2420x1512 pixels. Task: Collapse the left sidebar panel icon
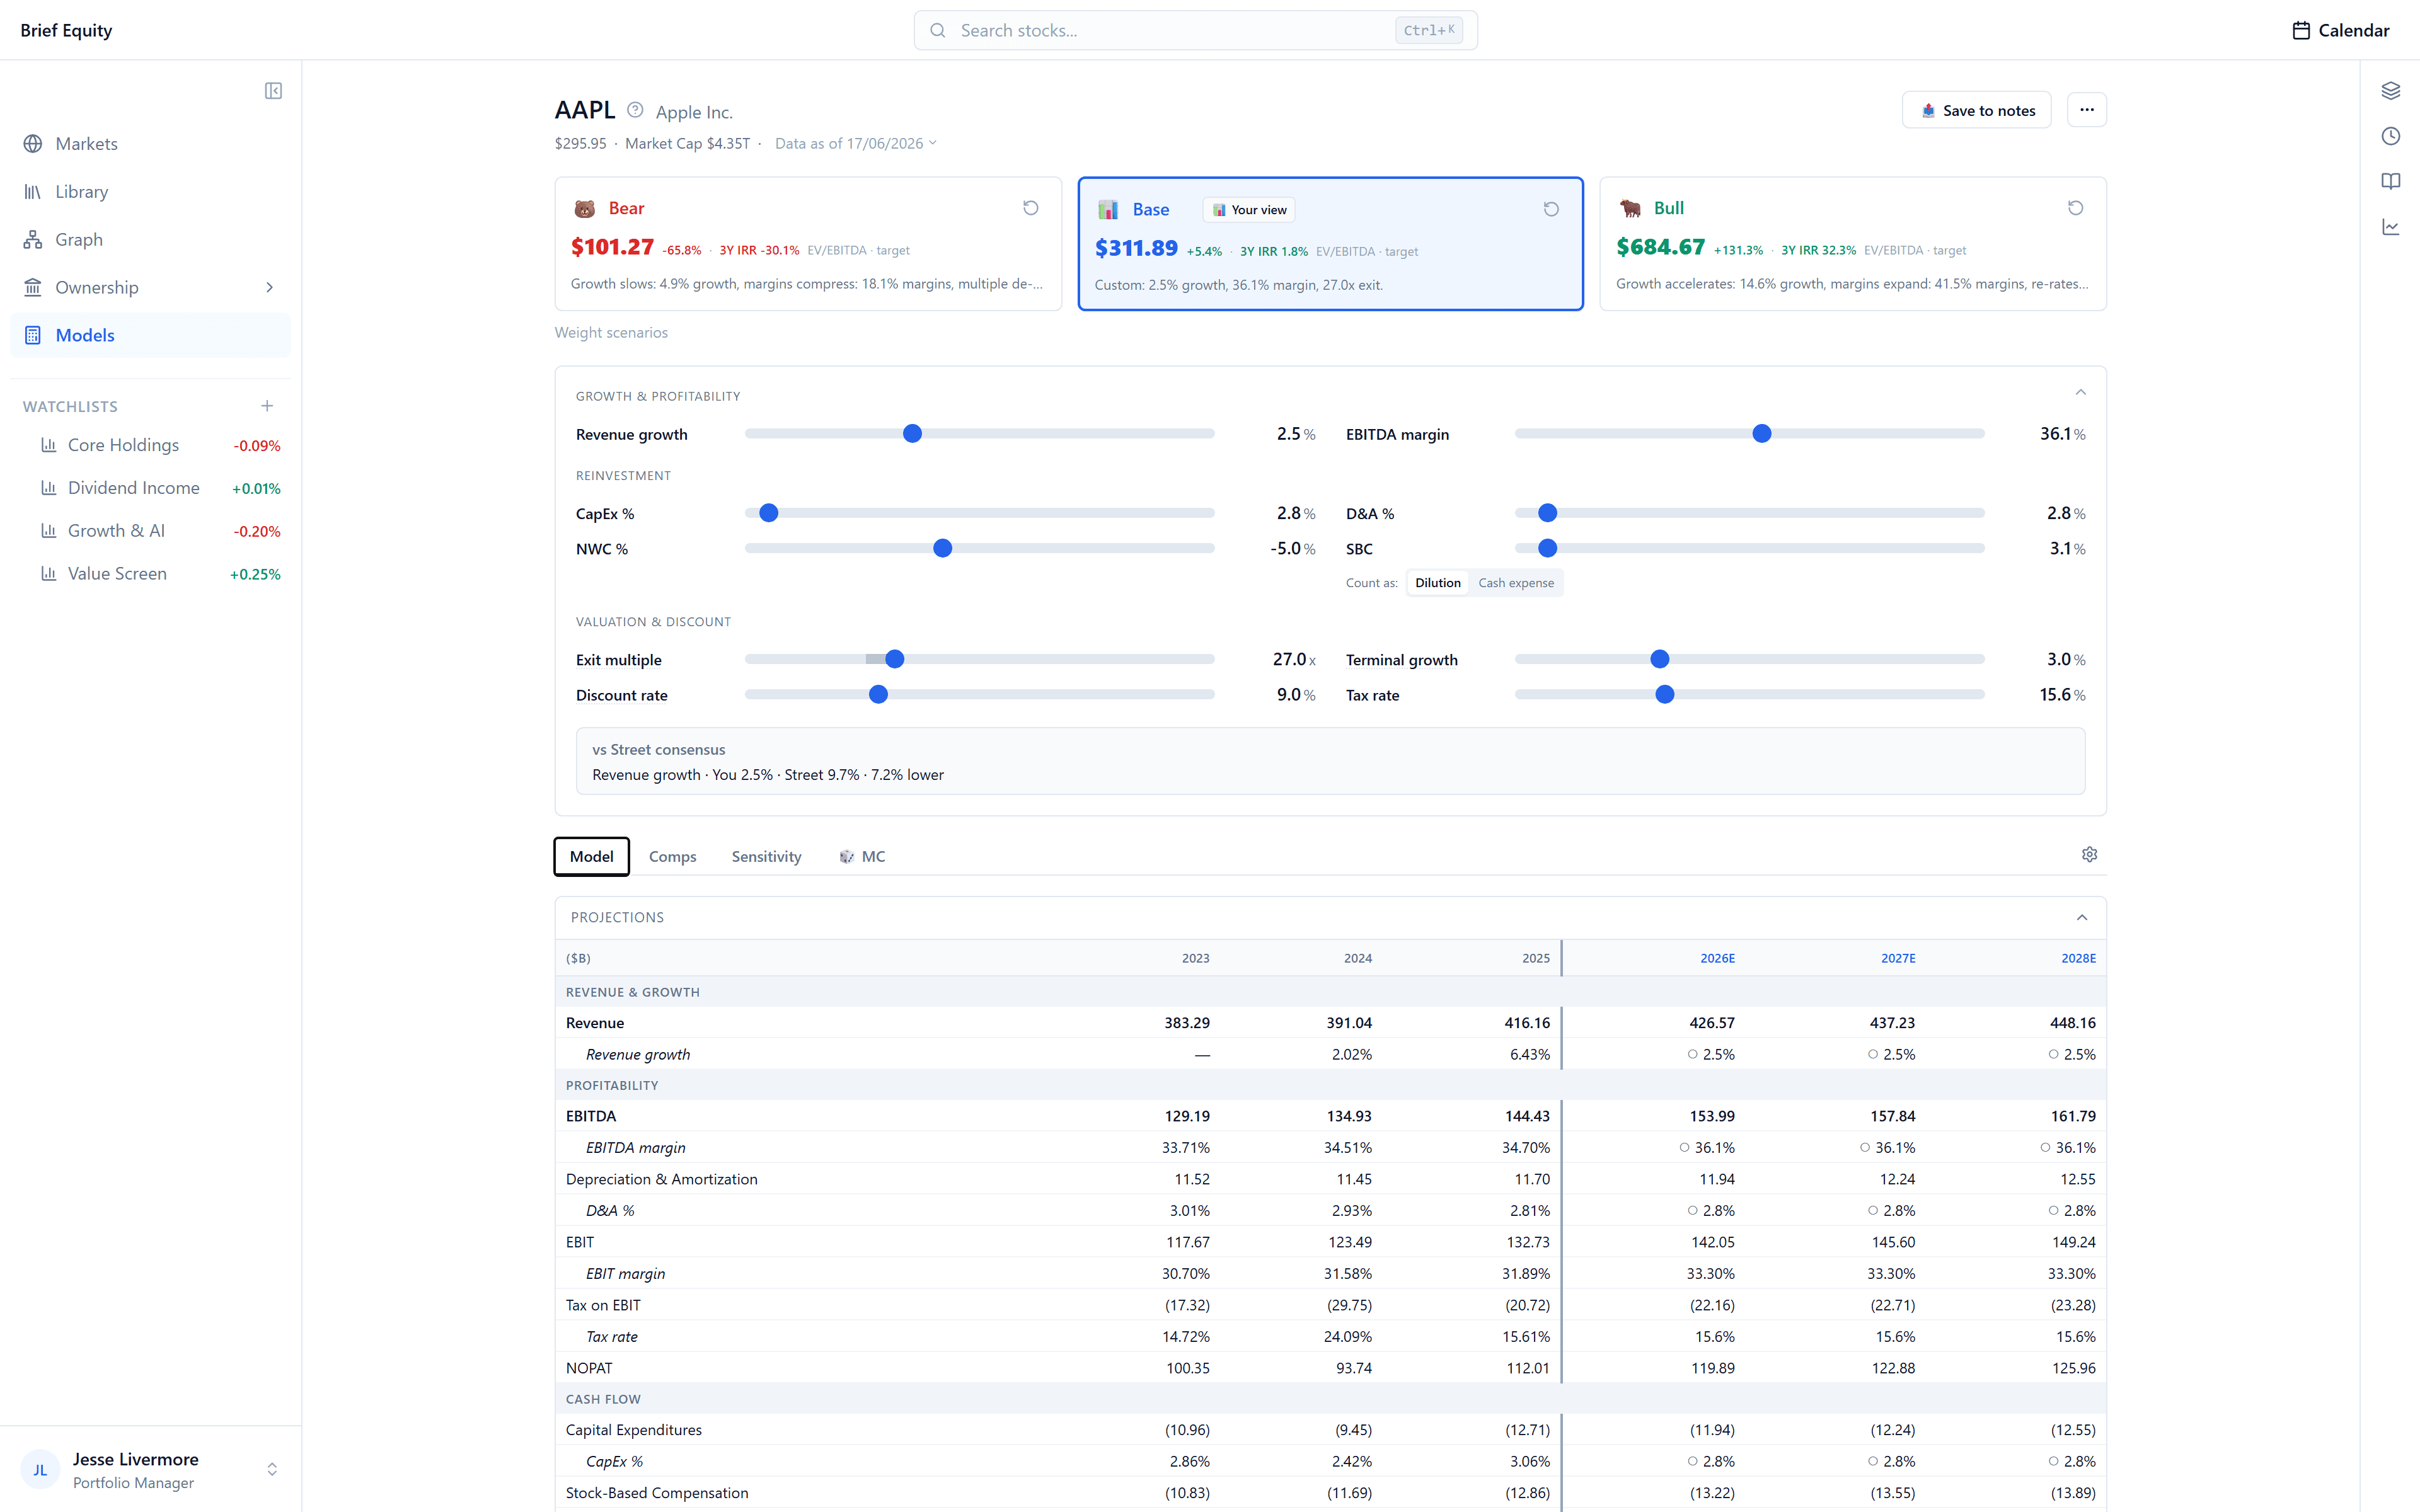coord(273,91)
